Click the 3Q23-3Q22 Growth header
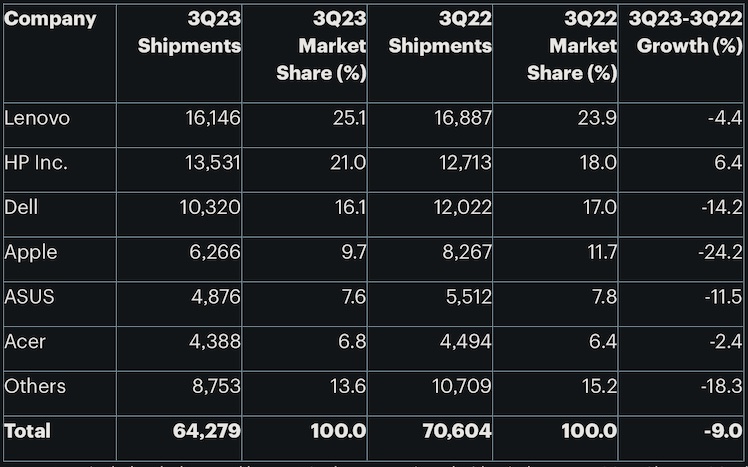 pyautogui.click(x=685, y=33)
